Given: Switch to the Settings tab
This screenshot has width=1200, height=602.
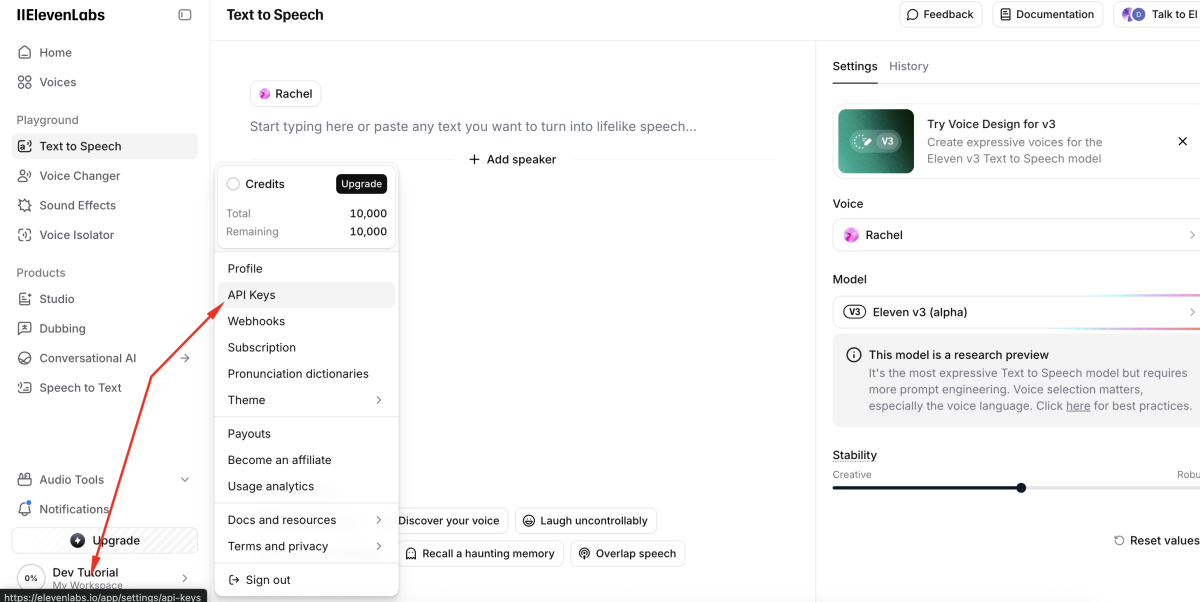Looking at the screenshot, I should 855,66.
